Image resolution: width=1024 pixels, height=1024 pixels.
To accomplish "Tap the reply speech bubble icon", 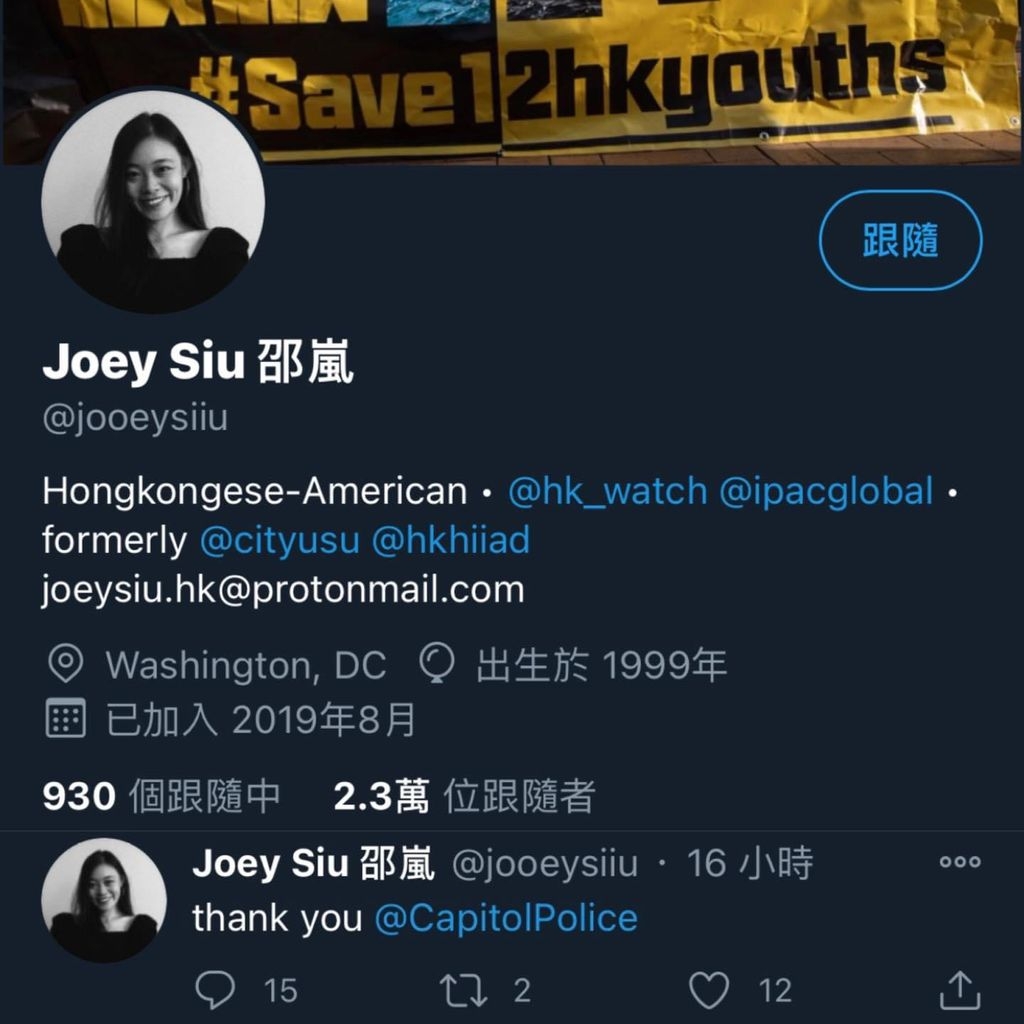I will coord(215,990).
